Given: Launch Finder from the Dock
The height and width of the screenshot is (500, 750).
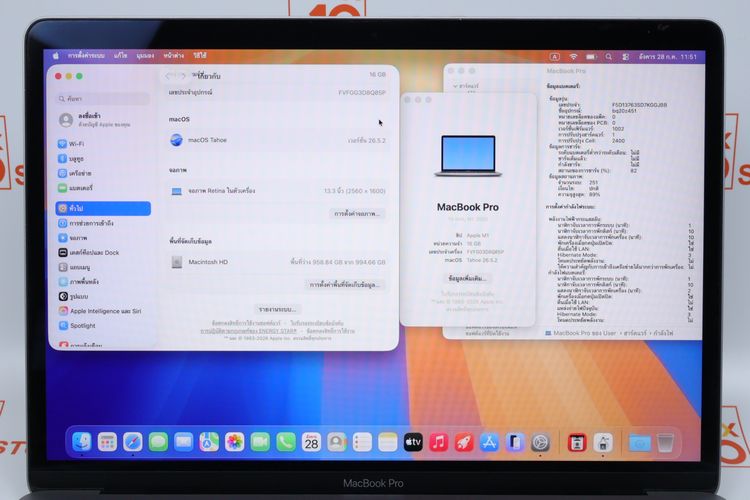Looking at the screenshot, I should [82, 442].
